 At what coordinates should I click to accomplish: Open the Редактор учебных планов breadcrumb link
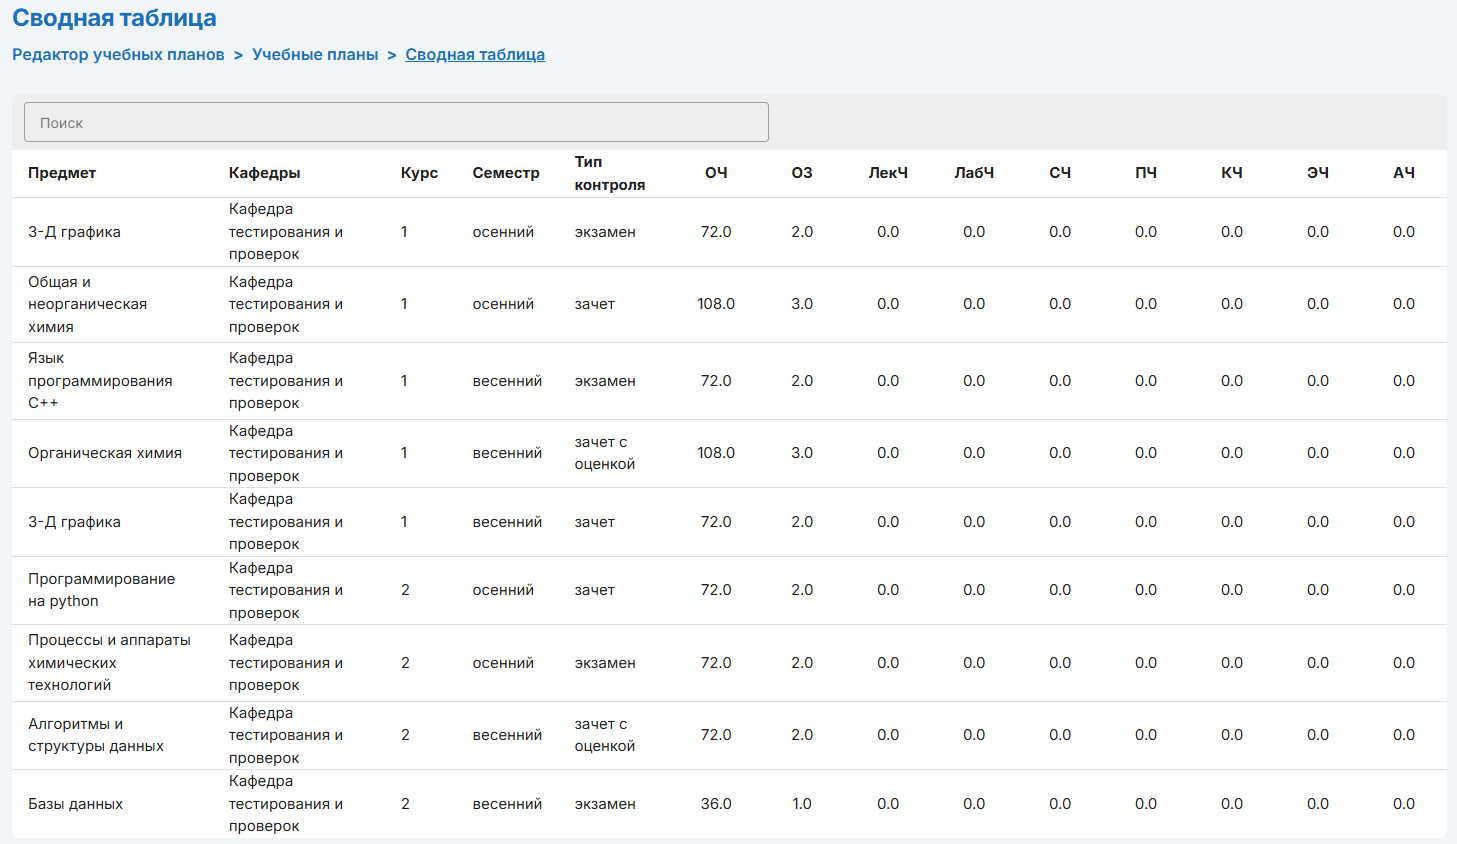tap(118, 54)
